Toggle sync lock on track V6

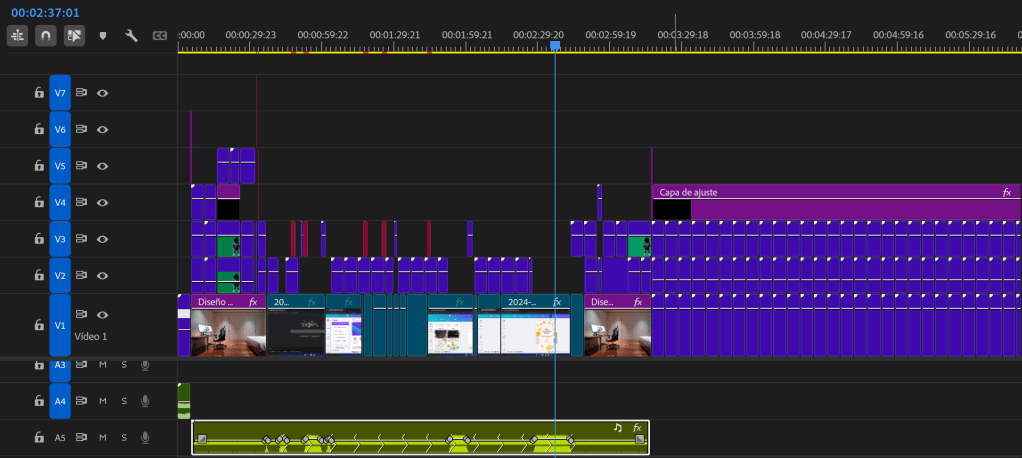click(82, 130)
